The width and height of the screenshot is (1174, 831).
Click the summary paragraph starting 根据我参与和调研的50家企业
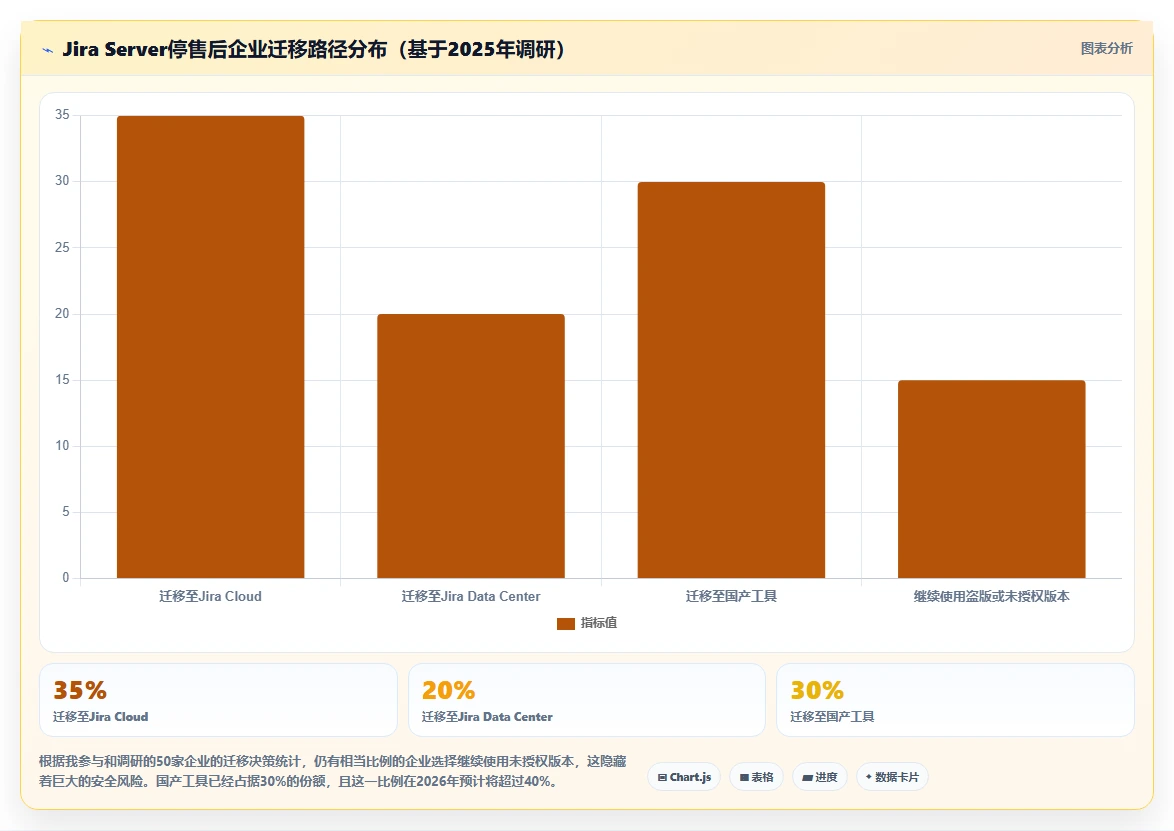point(333,771)
